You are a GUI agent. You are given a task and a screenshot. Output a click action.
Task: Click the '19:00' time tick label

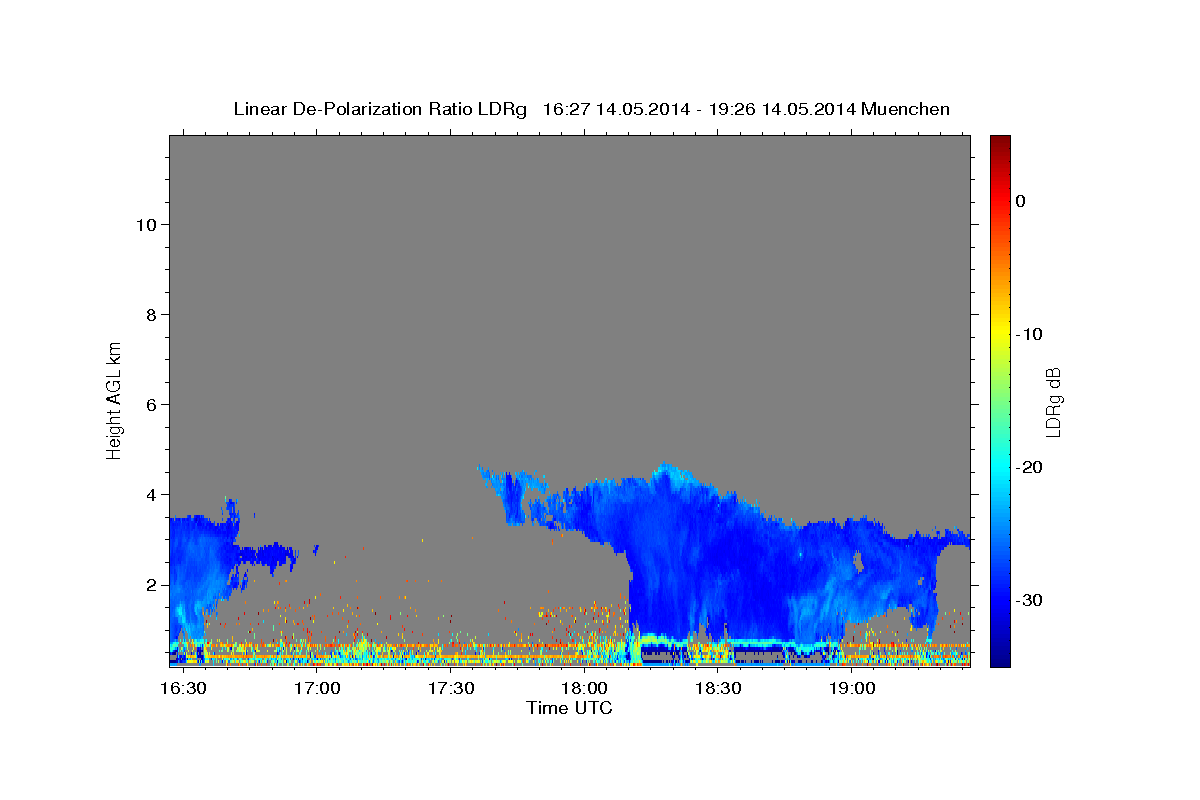pyautogui.click(x=852, y=689)
